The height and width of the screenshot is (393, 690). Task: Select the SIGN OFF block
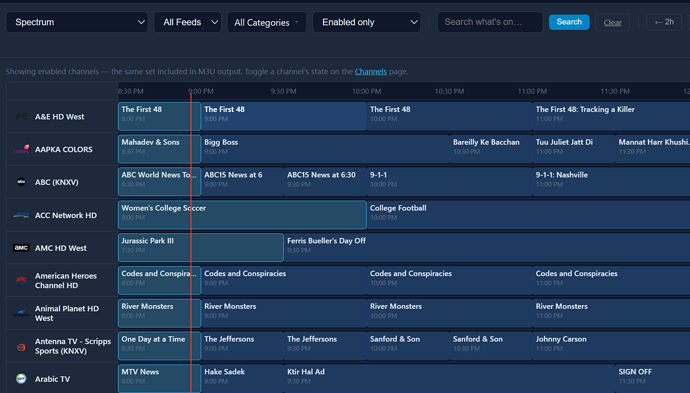(653, 378)
